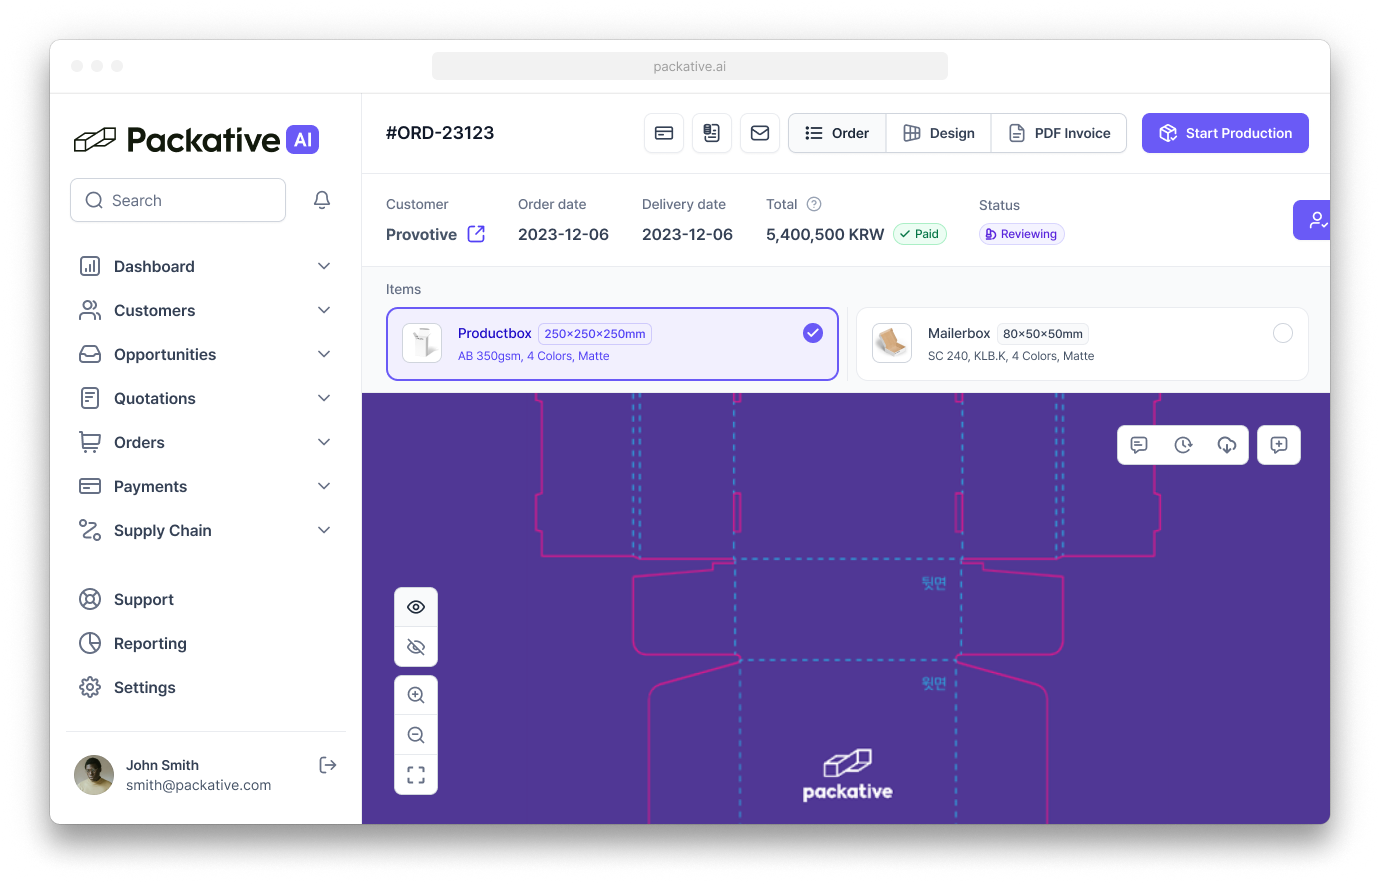Click the Start Production button
Image resolution: width=1380 pixels, height=884 pixels.
[1225, 133]
